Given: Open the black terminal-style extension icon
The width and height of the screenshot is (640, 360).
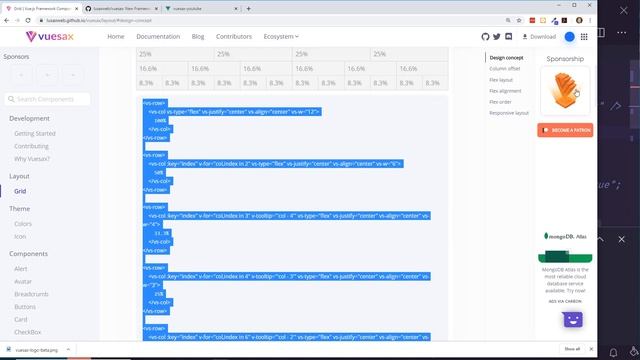Looking at the screenshot, I should [x=564, y=20].
